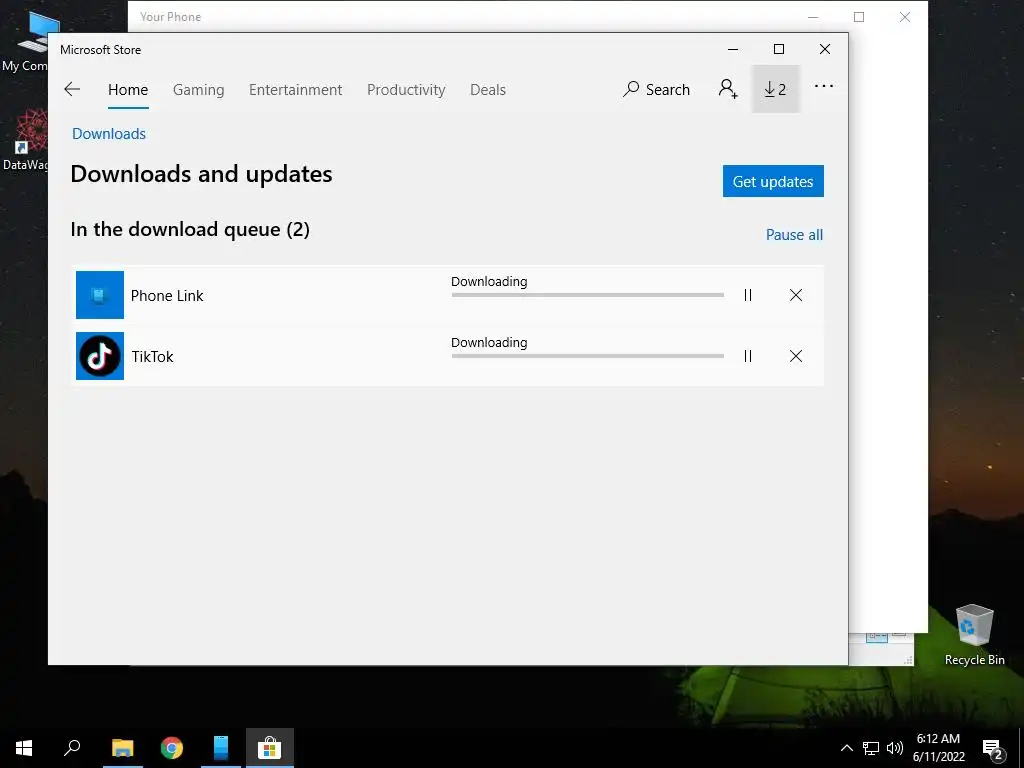Open the Productivity tab
Image resolution: width=1024 pixels, height=768 pixels.
(x=406, y=89)
